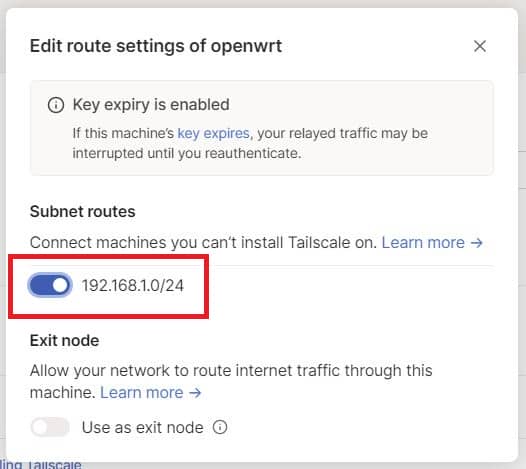This screenshot has height=469, width=526.
Task: Open Learn more under Subnet routes
Action: [423, 242]
